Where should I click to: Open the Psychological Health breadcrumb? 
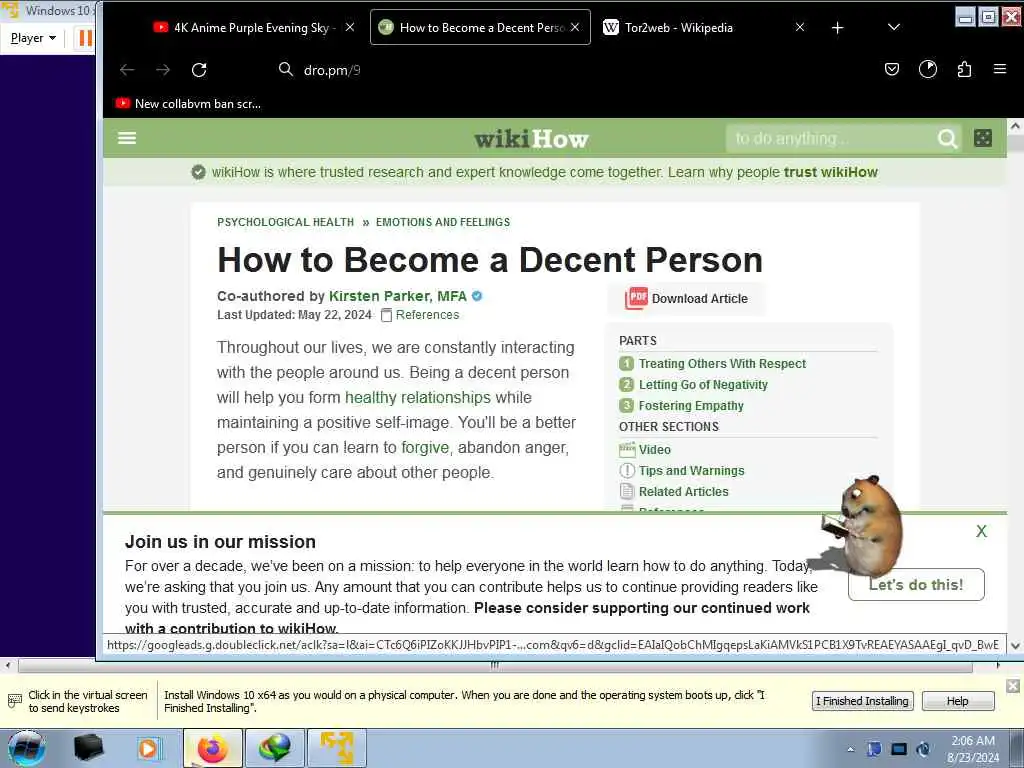285,222
